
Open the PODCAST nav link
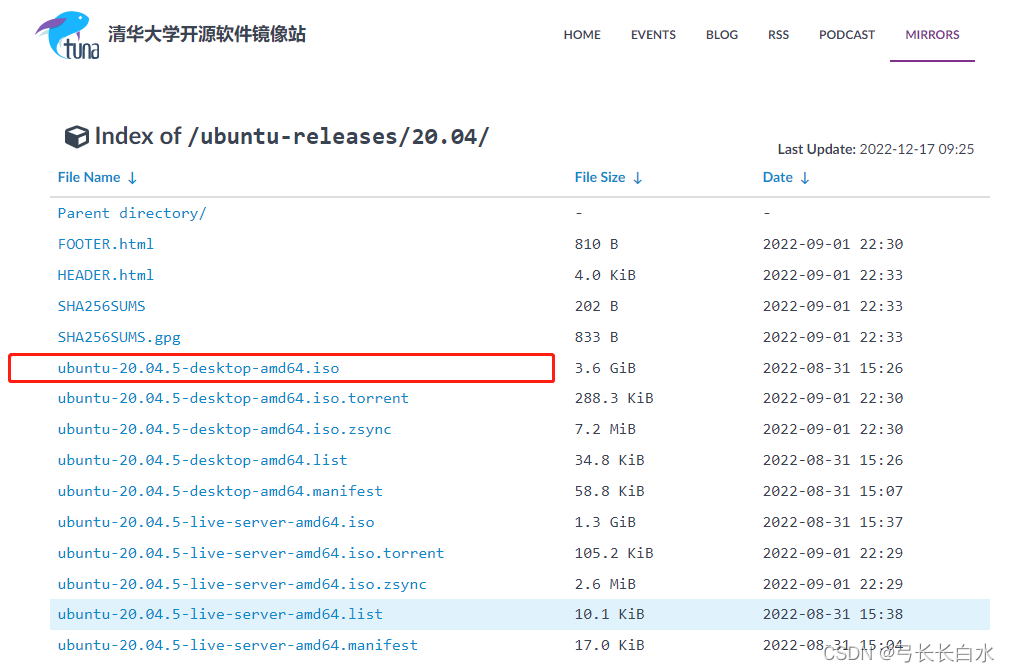(x=846, y=35)
